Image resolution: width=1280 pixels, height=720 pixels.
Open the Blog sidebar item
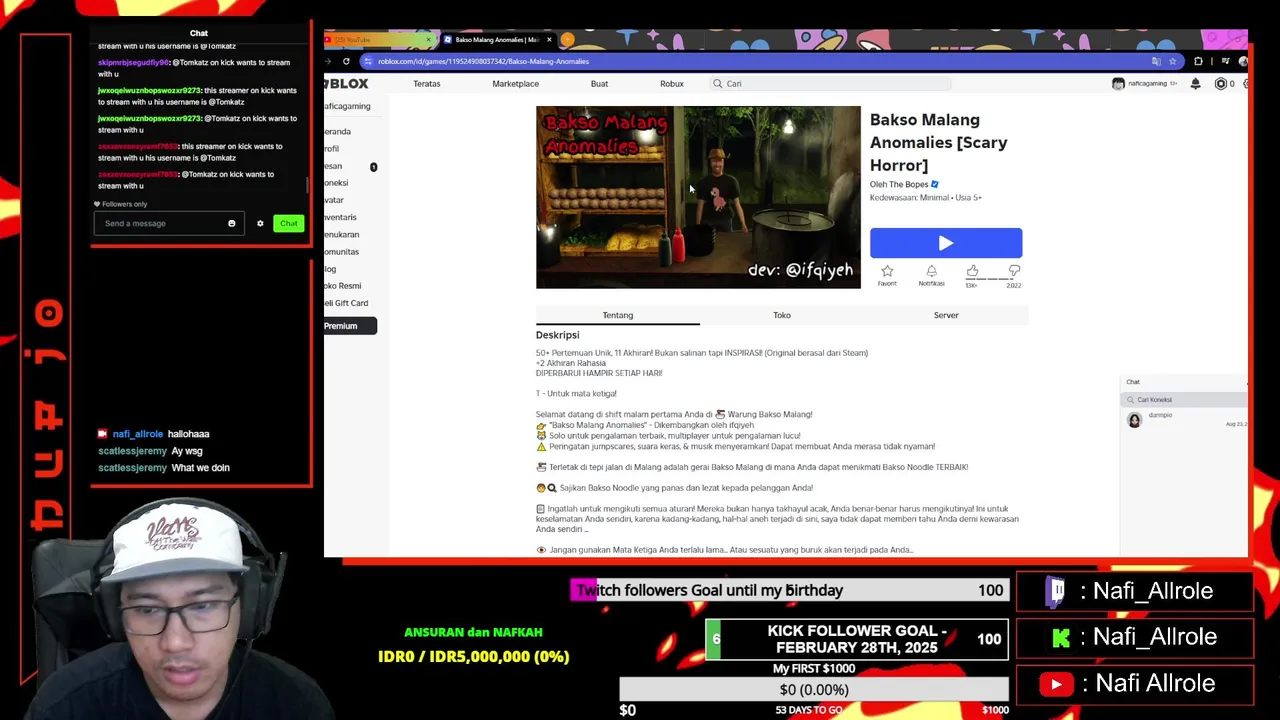tap(330, 269)
